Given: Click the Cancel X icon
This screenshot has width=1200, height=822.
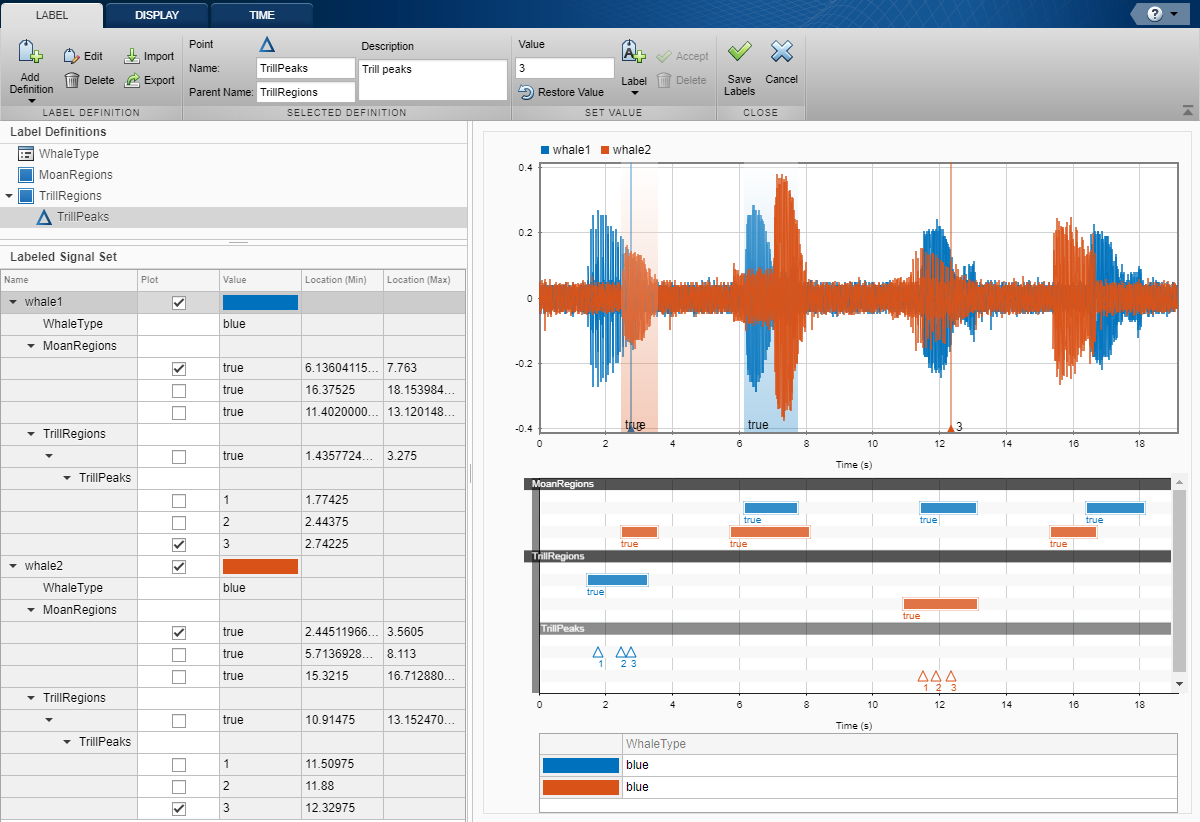Looking at the screenshot, I should click(x=781, y=52).
